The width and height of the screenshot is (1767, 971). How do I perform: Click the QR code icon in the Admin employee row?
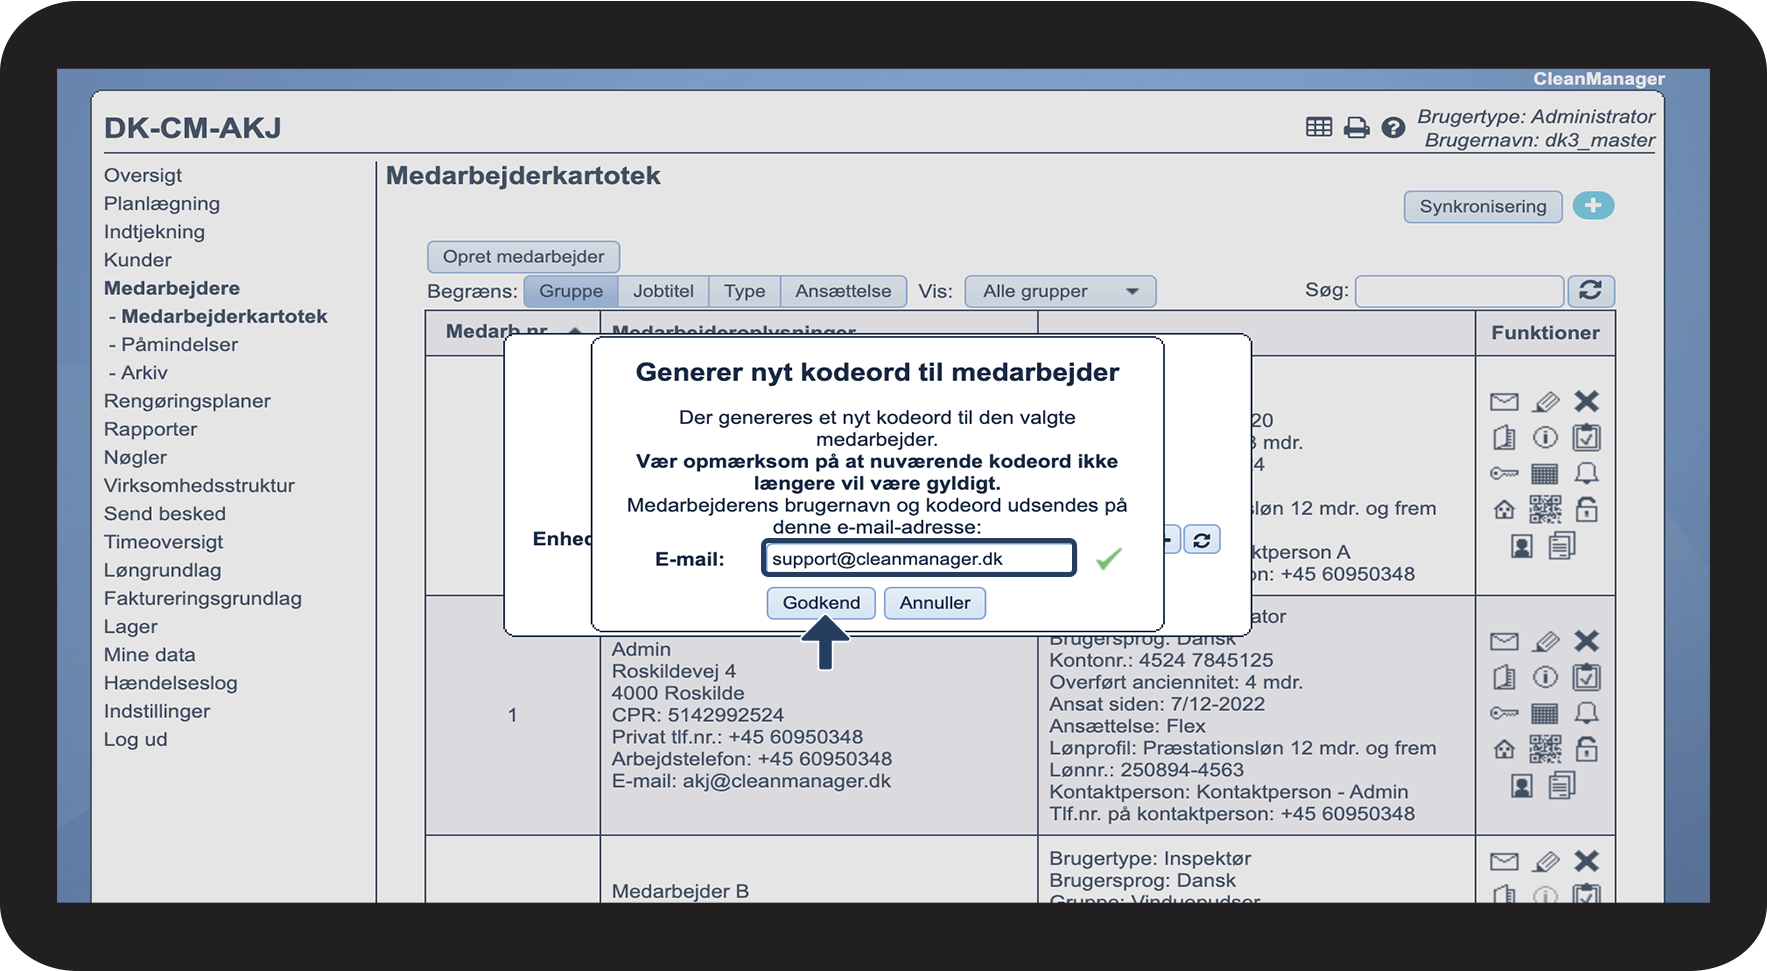tap(1545, 749)
